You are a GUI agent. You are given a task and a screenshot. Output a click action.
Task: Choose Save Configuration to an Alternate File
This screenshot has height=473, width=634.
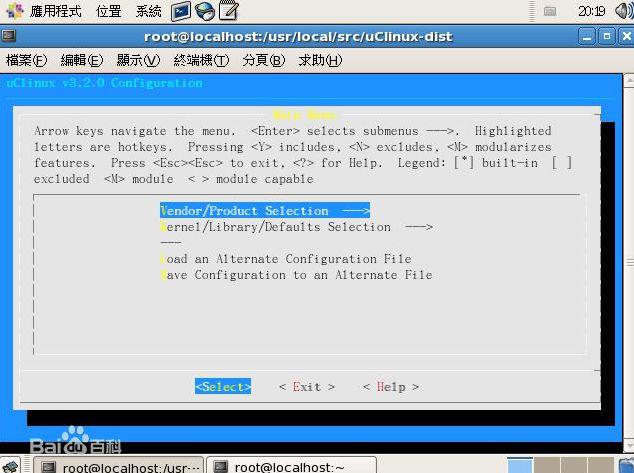[296, 275]
